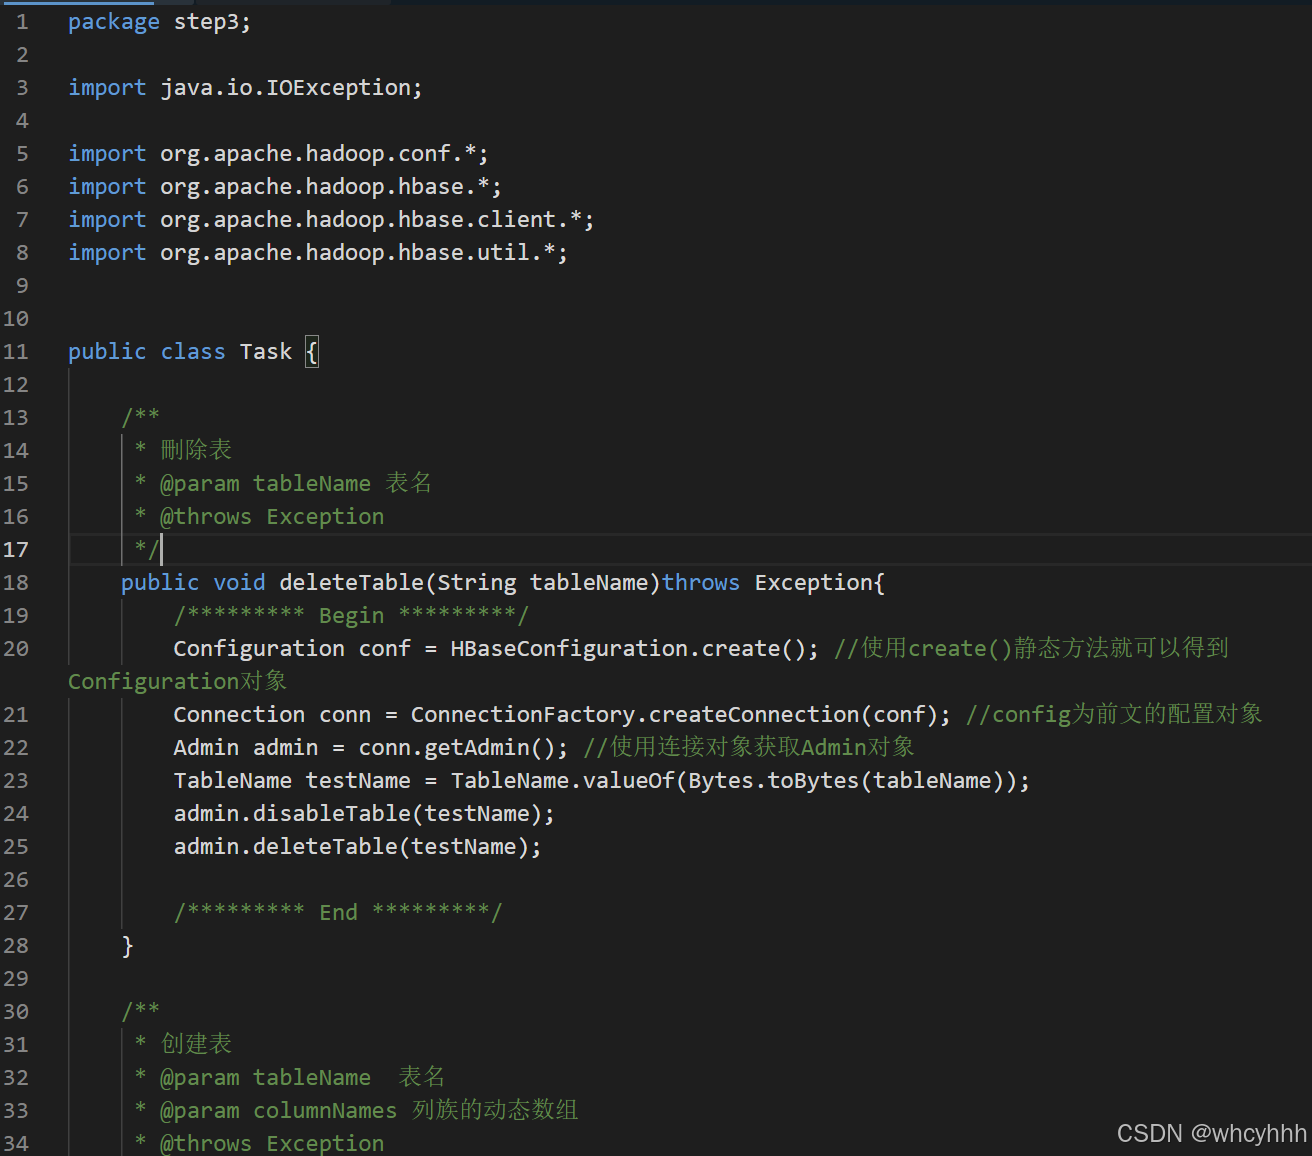Click the "End" comment marker on line 27
1312x1156 pixels.
coord(338,913)
